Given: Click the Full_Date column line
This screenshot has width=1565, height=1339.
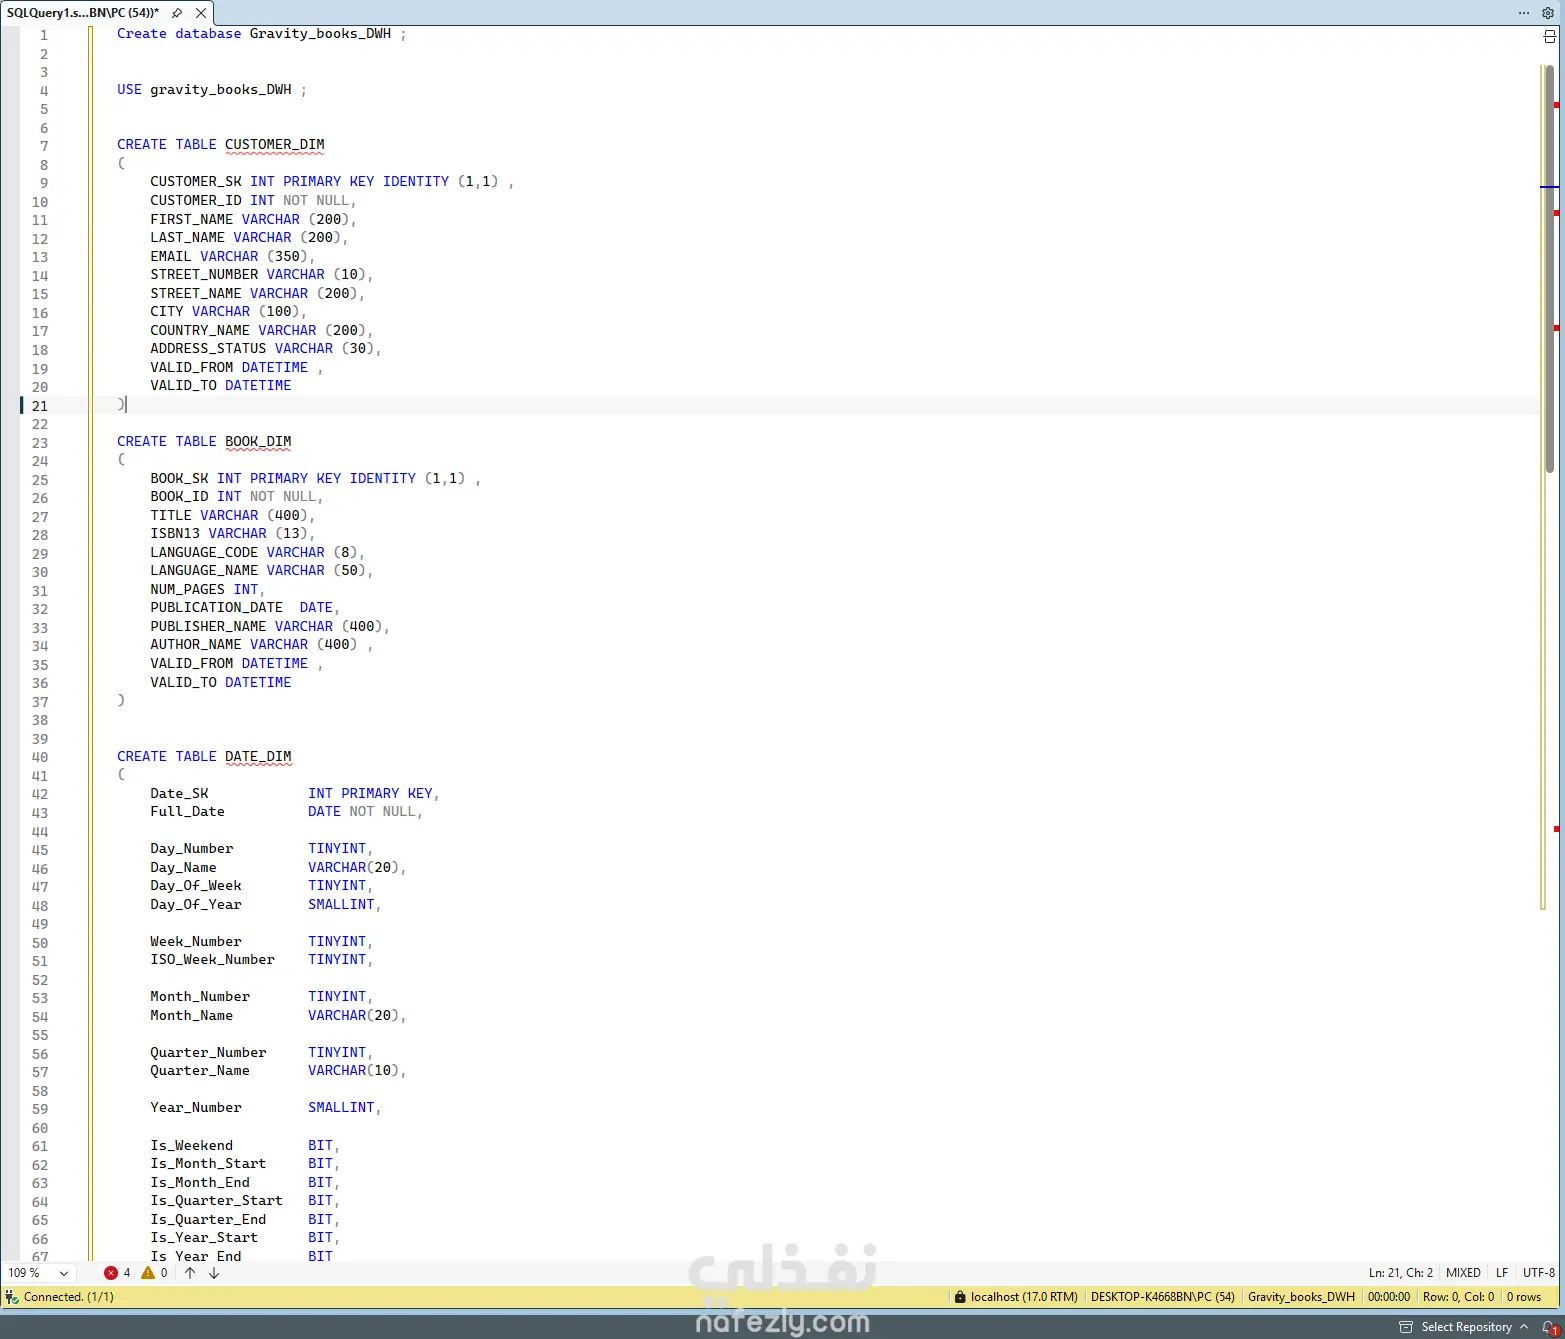Looking at the screenshot, I should [x=286, y=812].
